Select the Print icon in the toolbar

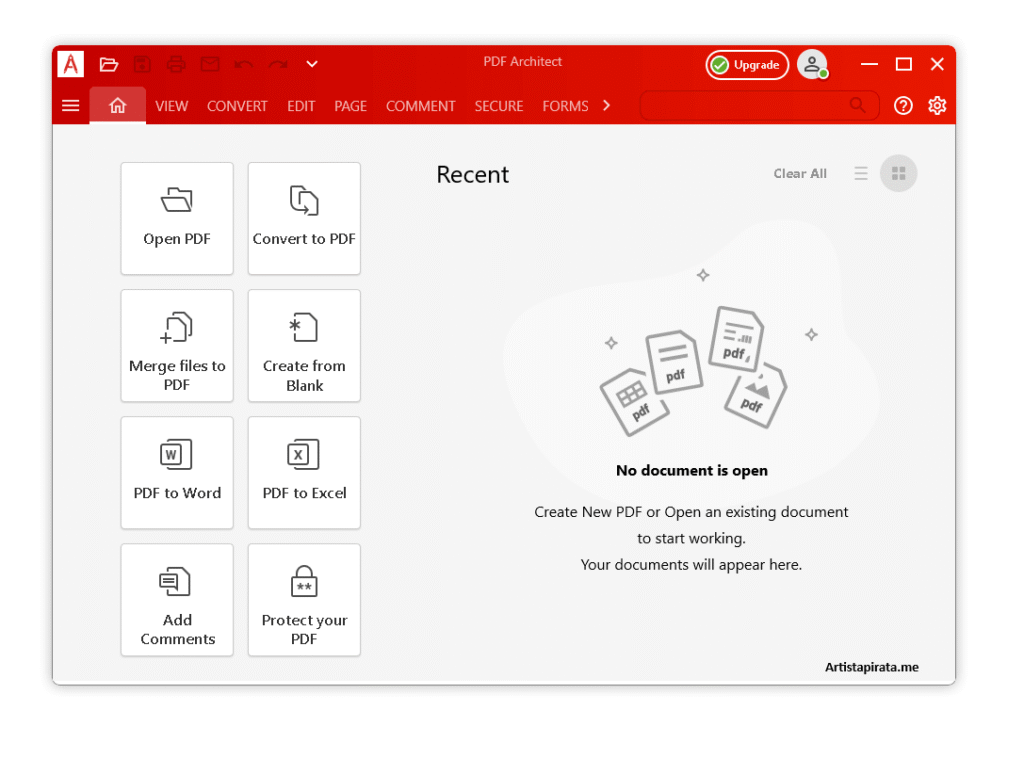[176, 63]
